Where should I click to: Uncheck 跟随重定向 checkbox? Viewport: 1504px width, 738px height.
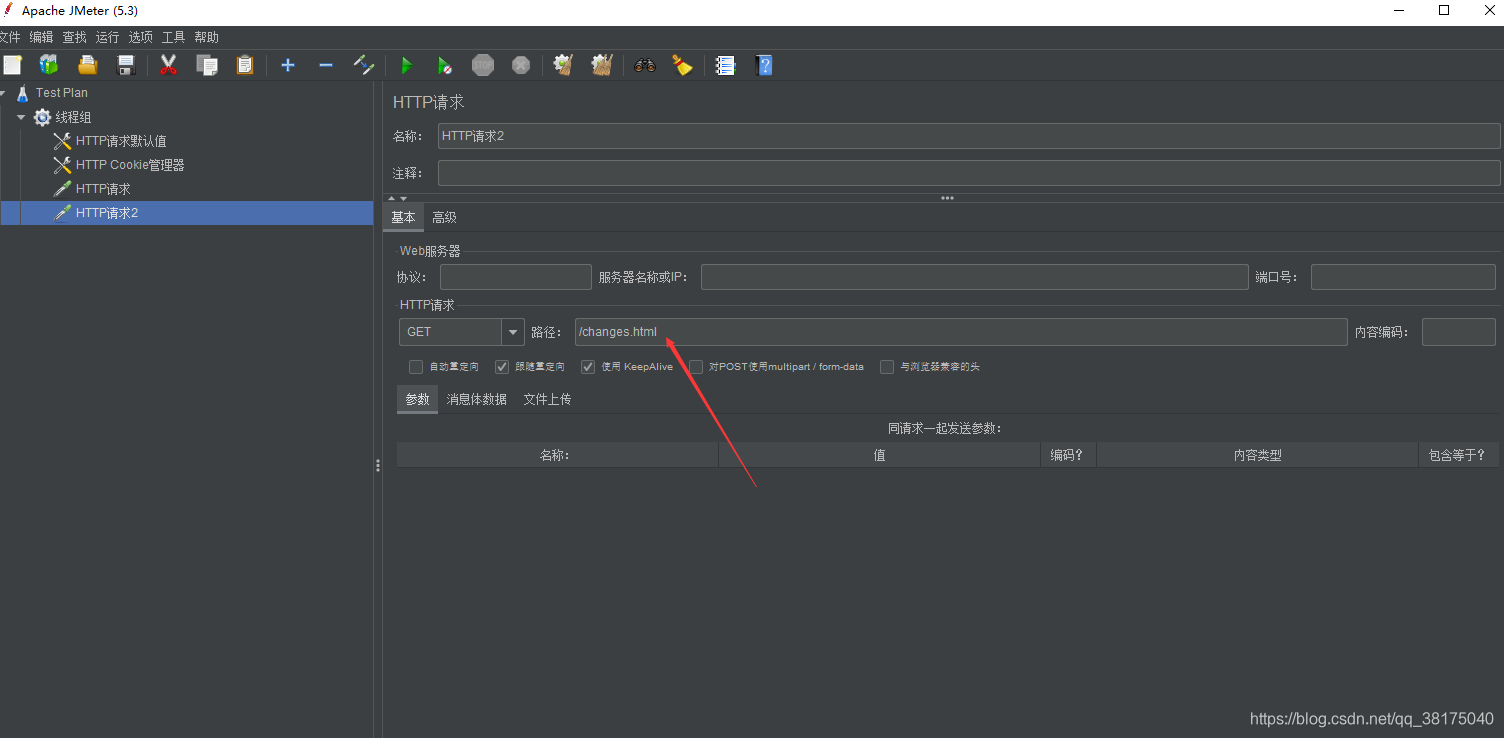point(502,367)
